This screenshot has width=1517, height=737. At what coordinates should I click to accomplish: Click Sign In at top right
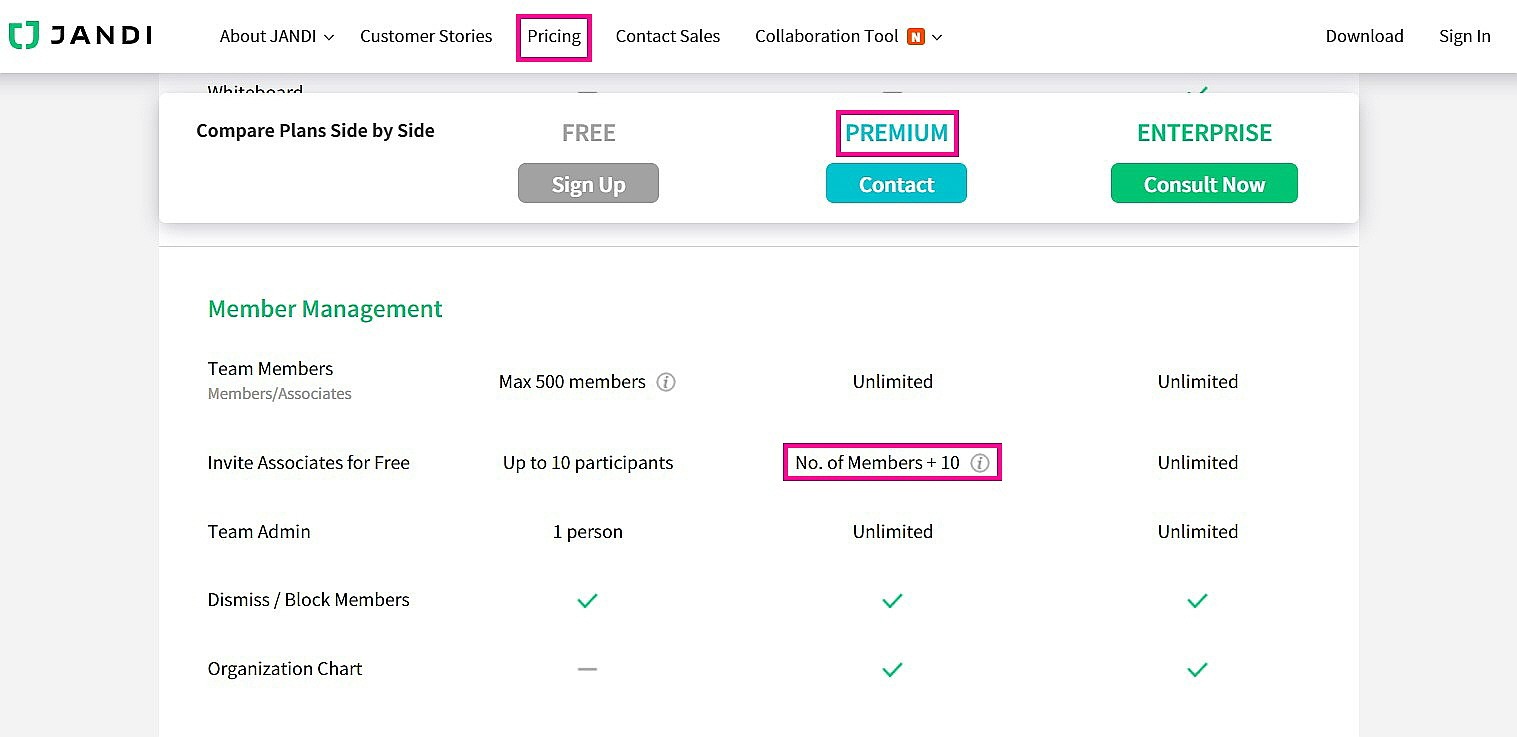coord(1464,36)
